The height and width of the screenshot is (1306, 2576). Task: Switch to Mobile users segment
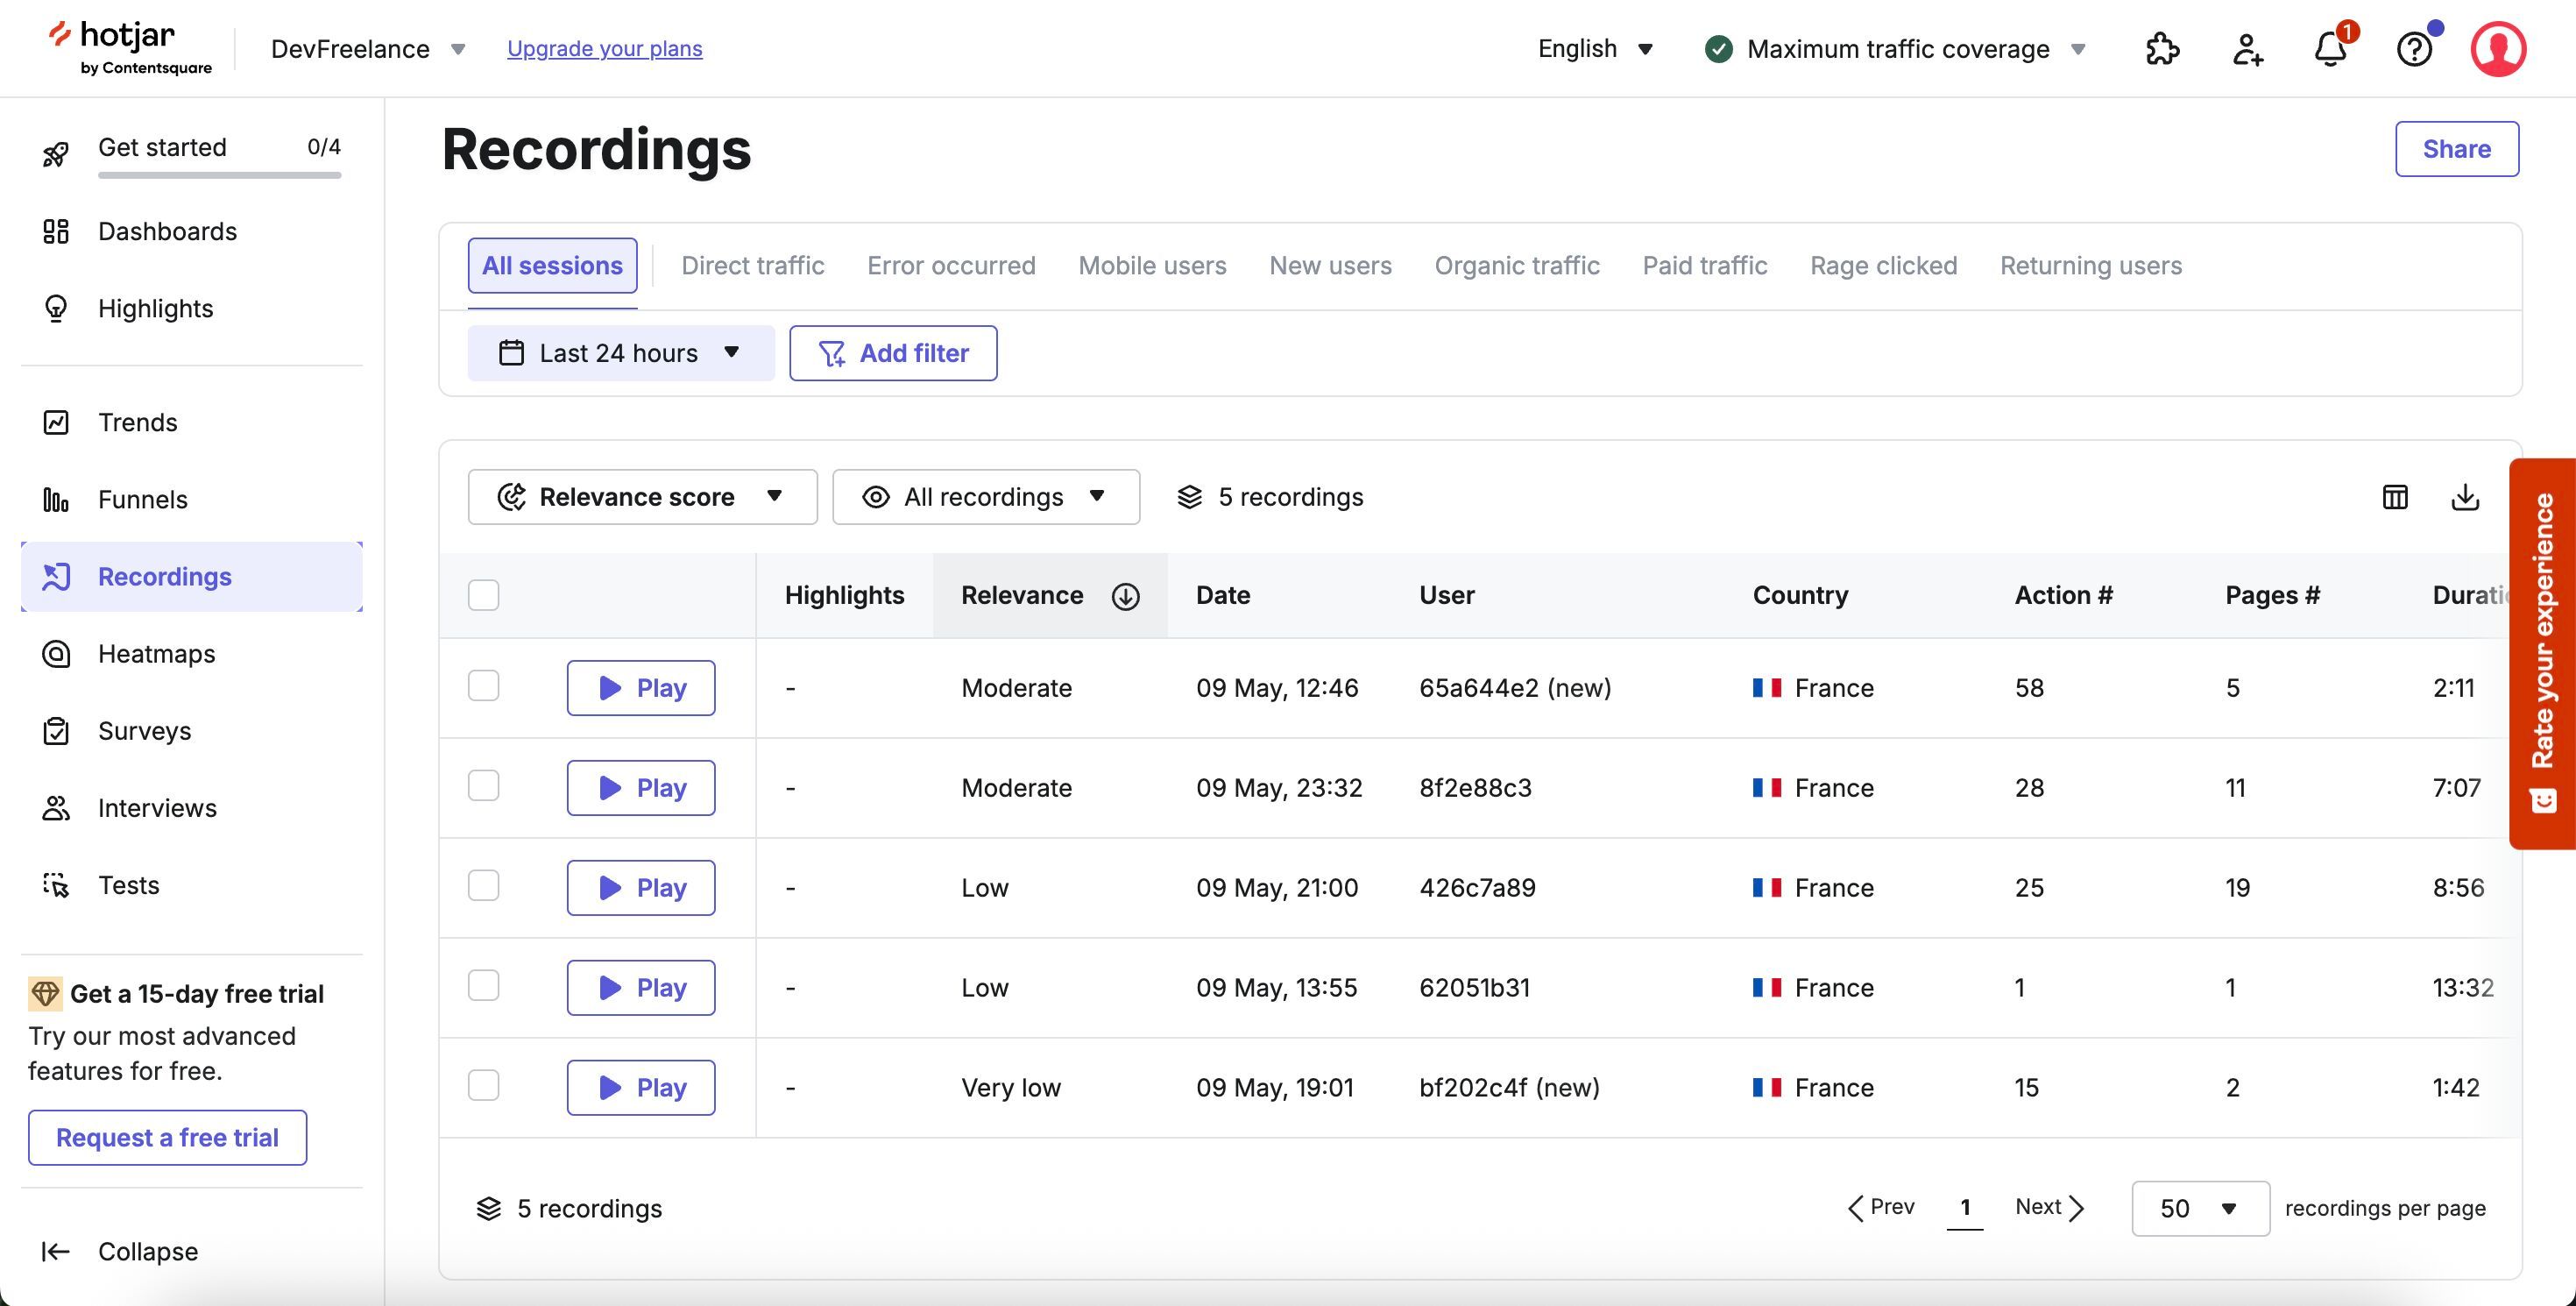pyautogui.click(x=1152, y=266)
